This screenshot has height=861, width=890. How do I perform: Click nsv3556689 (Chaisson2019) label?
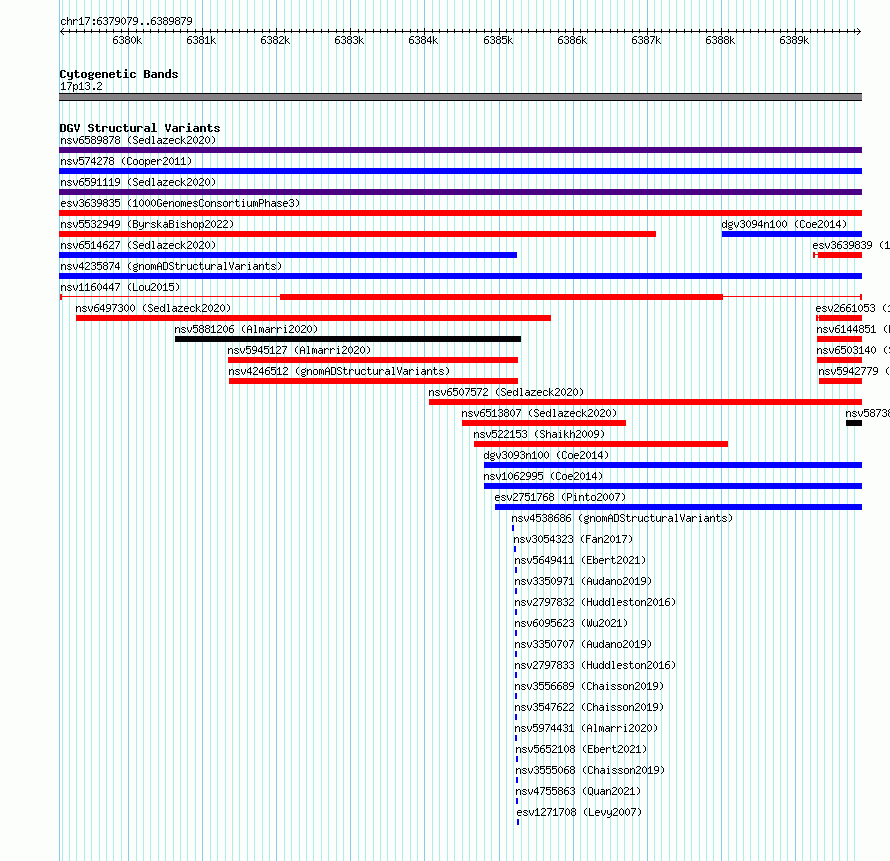pyautogui.click(x=589, y=686)
